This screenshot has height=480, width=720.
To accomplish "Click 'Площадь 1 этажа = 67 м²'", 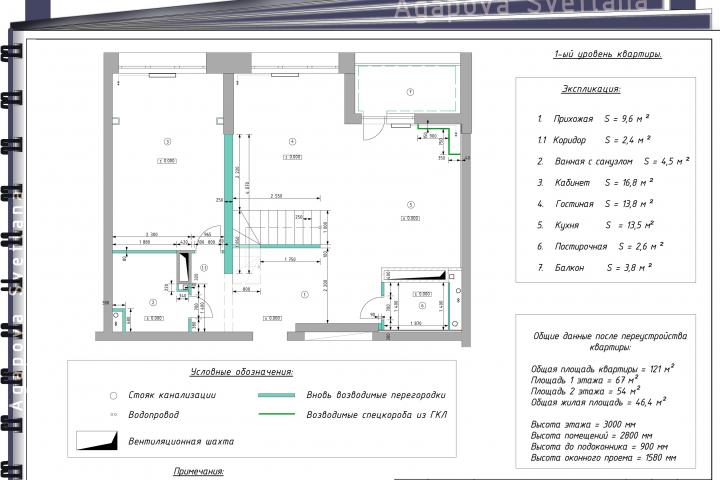I will click(585, 380).
